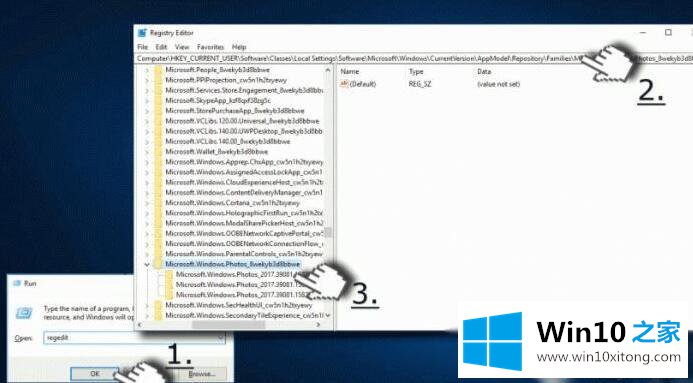This screenshot has height=383, width=693.
Task: Expand the Microsoft.PPIProjection key
Action: coord(148,80)
